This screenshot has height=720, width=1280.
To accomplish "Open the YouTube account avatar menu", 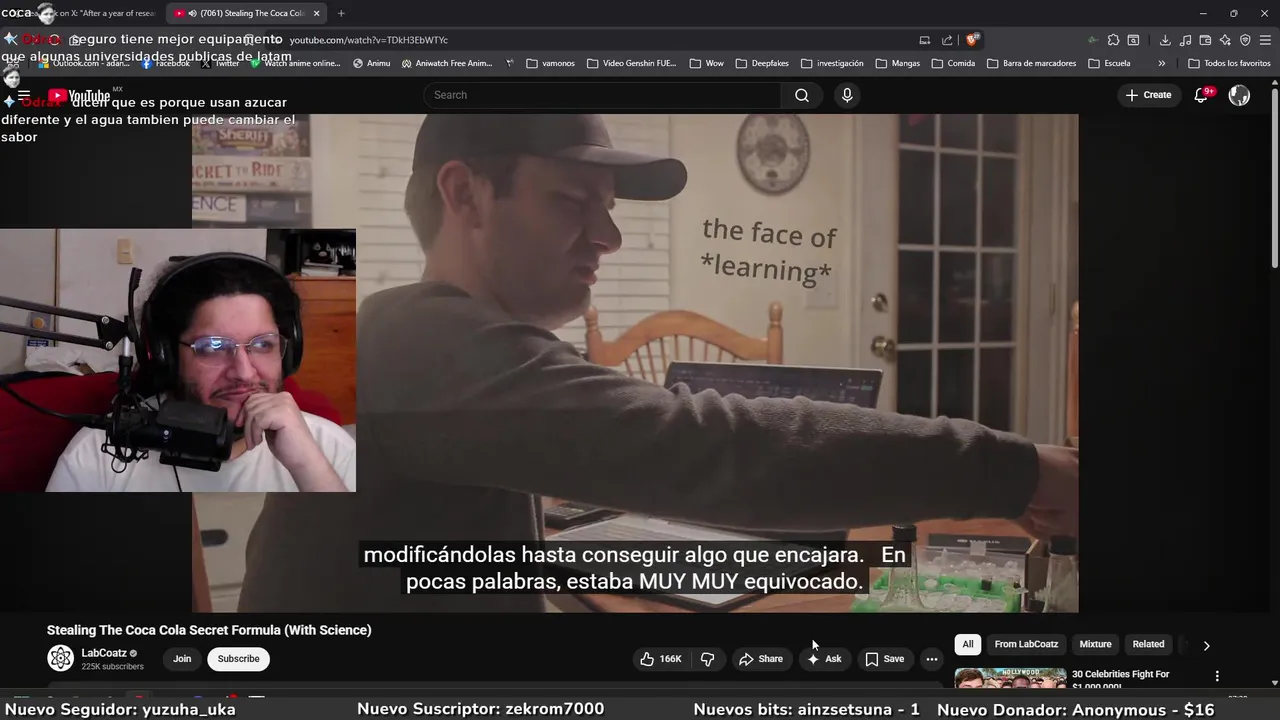I will click(1239, 95).
